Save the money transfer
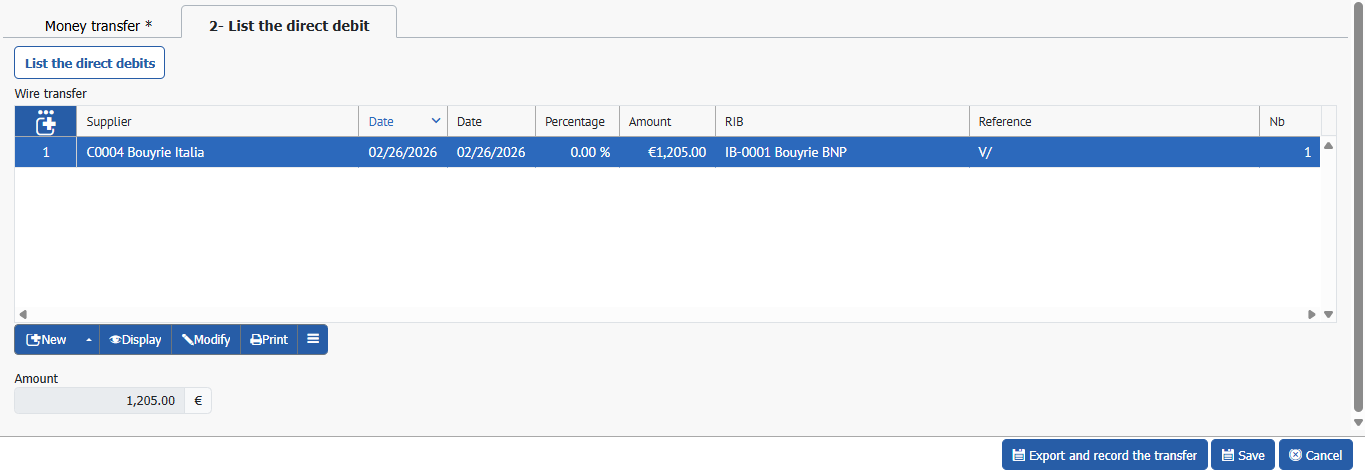 point(1242,455)
